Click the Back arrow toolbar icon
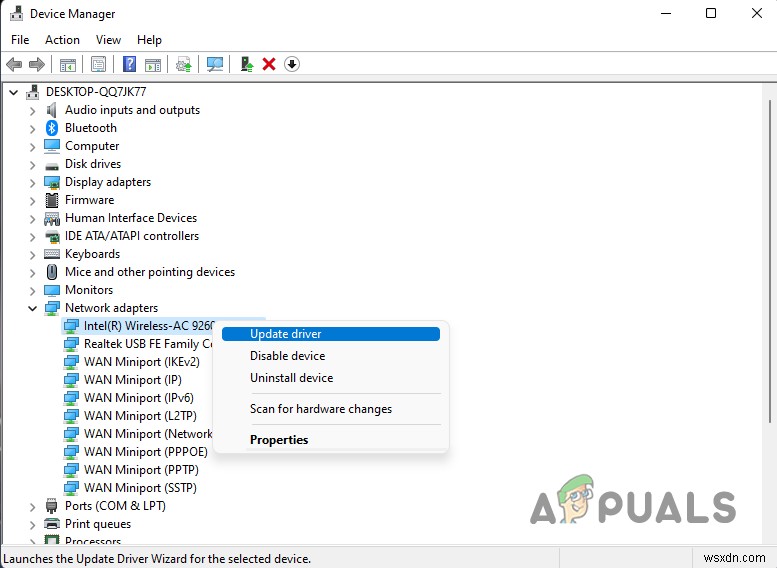 (x=14, y=64)
